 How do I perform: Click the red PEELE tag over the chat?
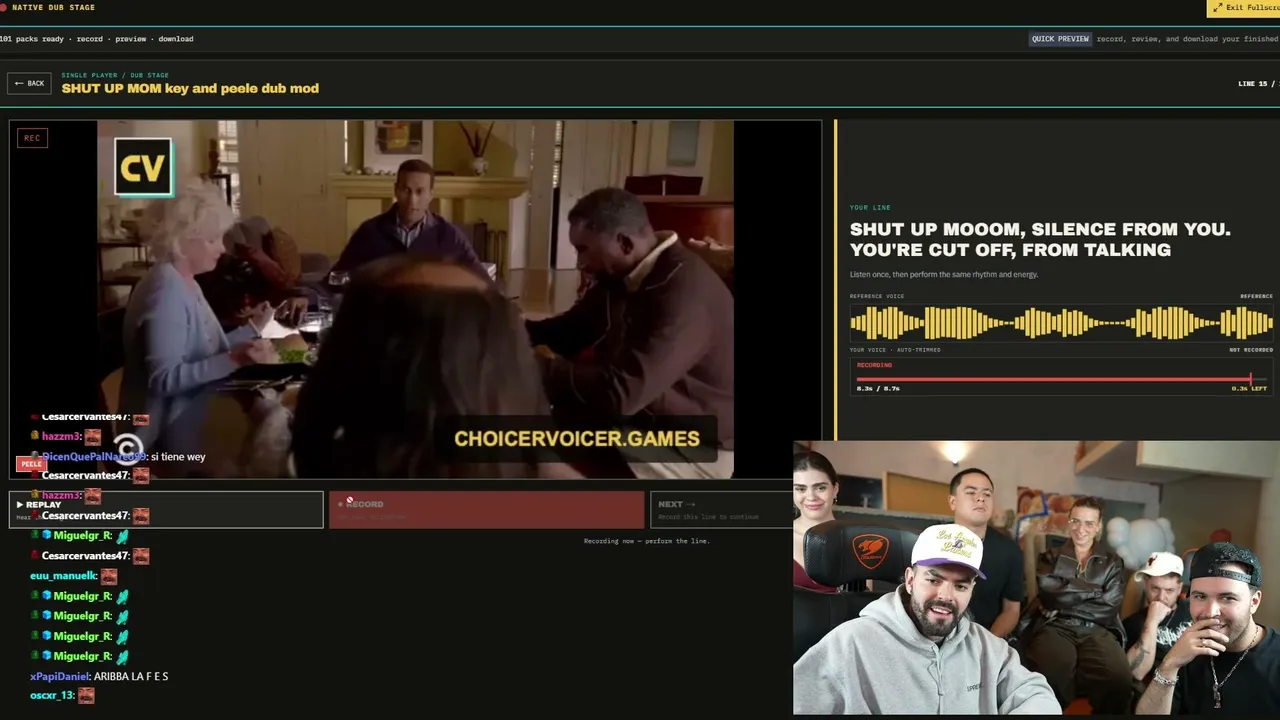click(32, 464)
